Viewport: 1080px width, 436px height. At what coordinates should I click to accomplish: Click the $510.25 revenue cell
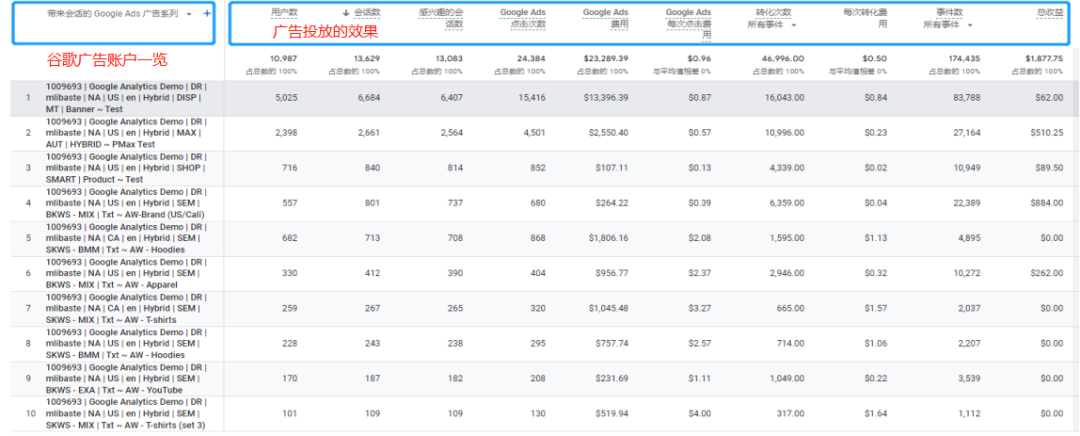[1047, 133]
